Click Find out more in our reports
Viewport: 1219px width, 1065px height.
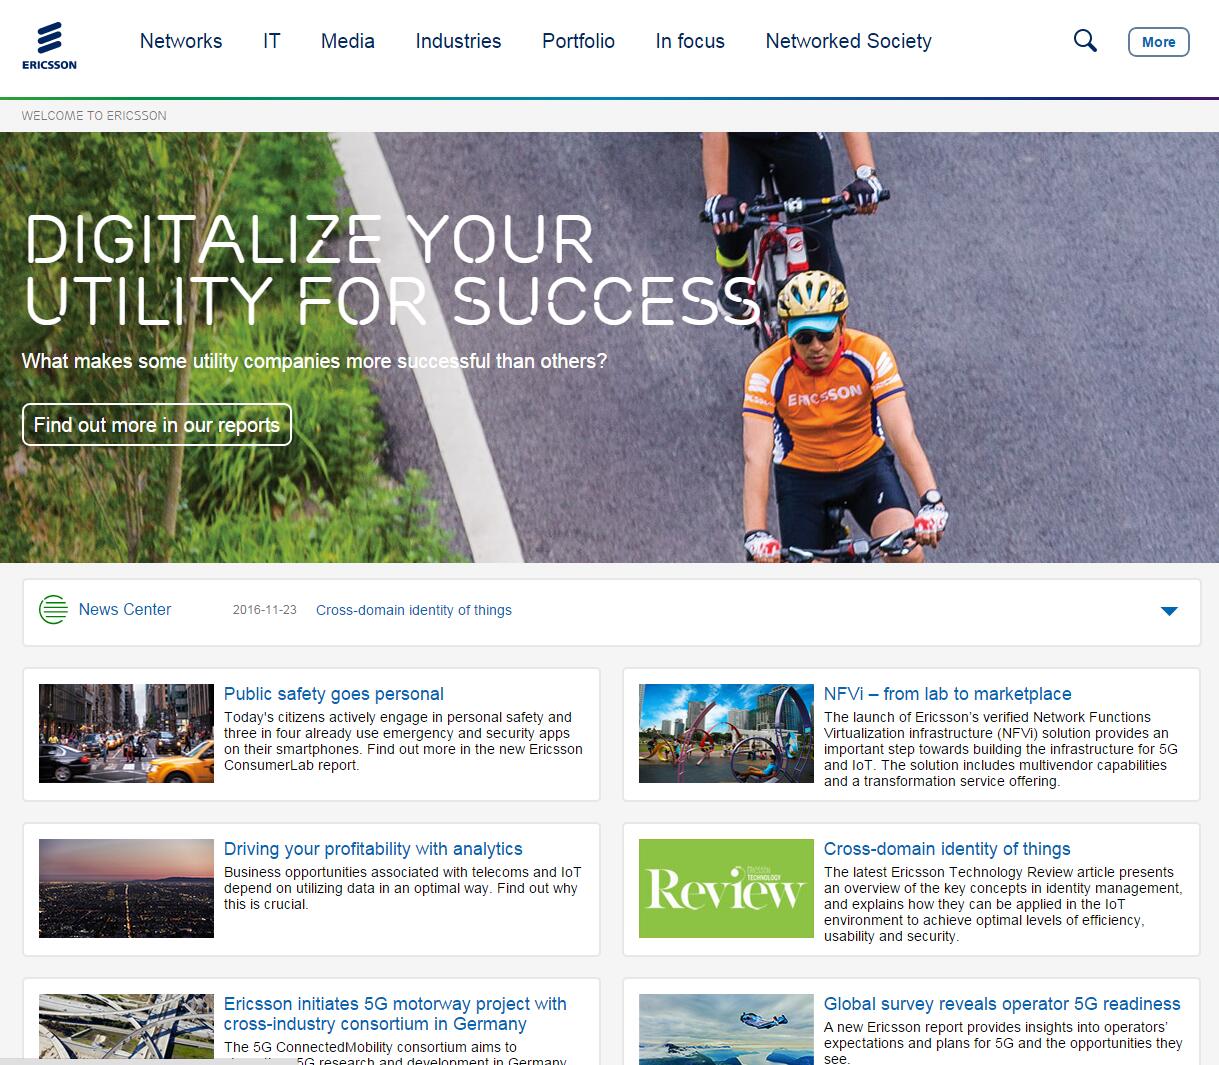pos(157,425)
